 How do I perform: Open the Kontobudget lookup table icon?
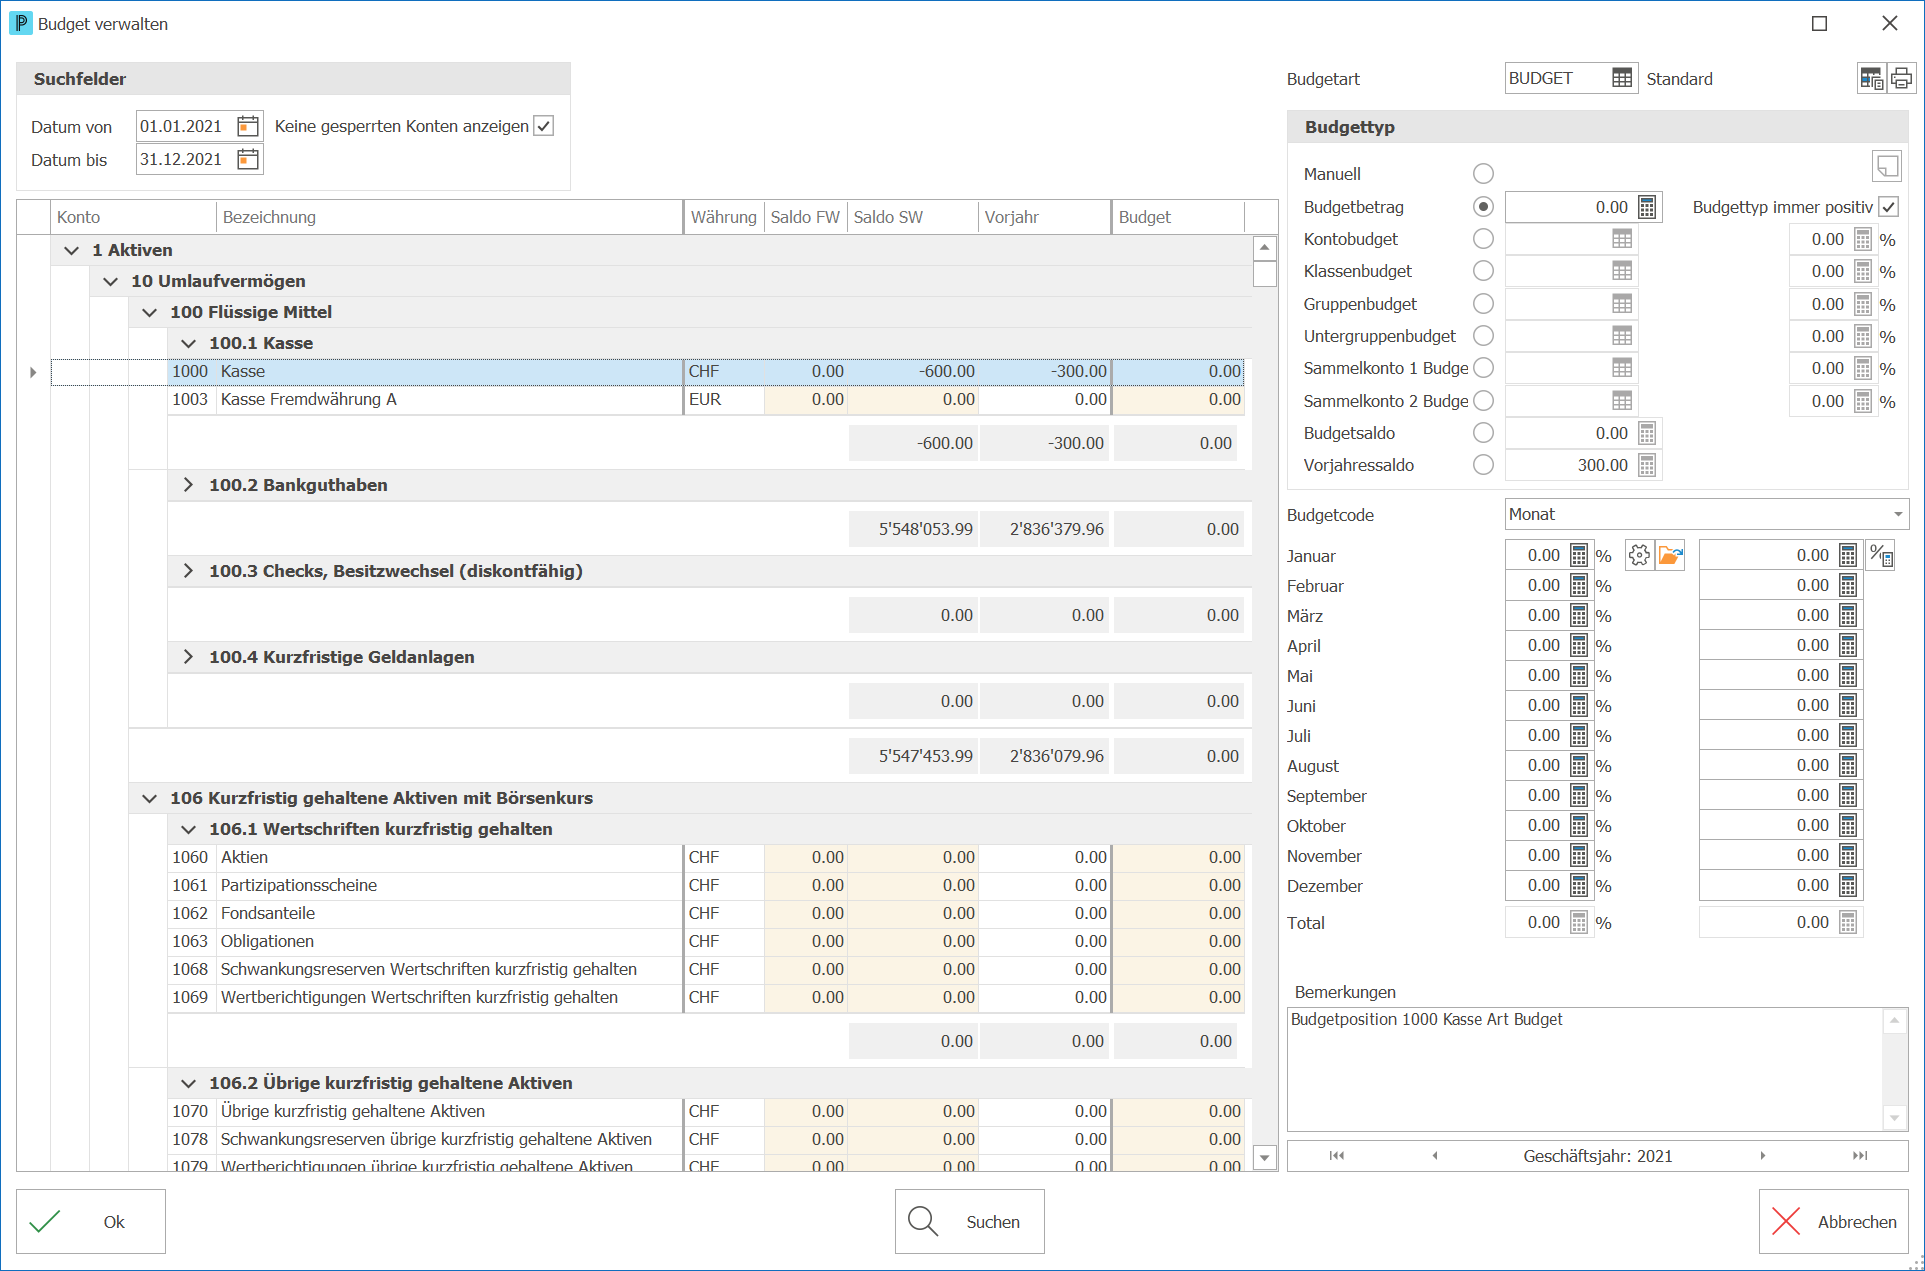point(1622,239)
